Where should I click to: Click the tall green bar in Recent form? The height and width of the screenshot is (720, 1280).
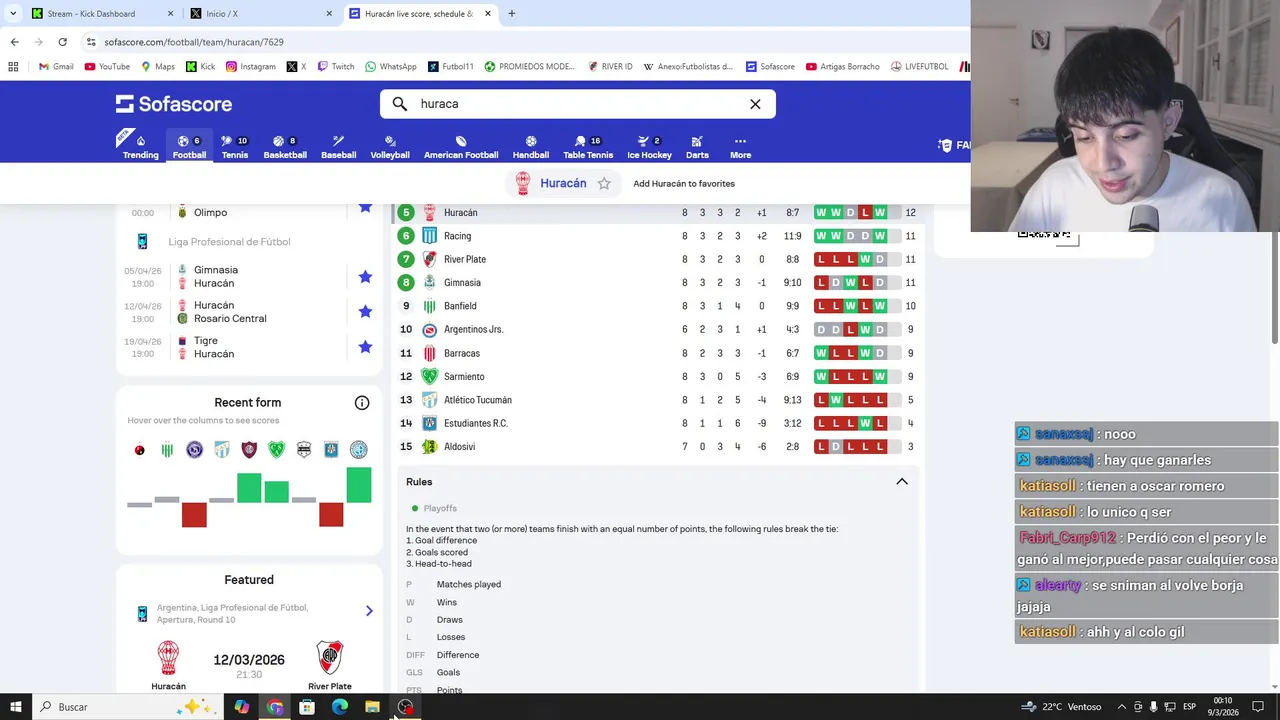[359, 485]
